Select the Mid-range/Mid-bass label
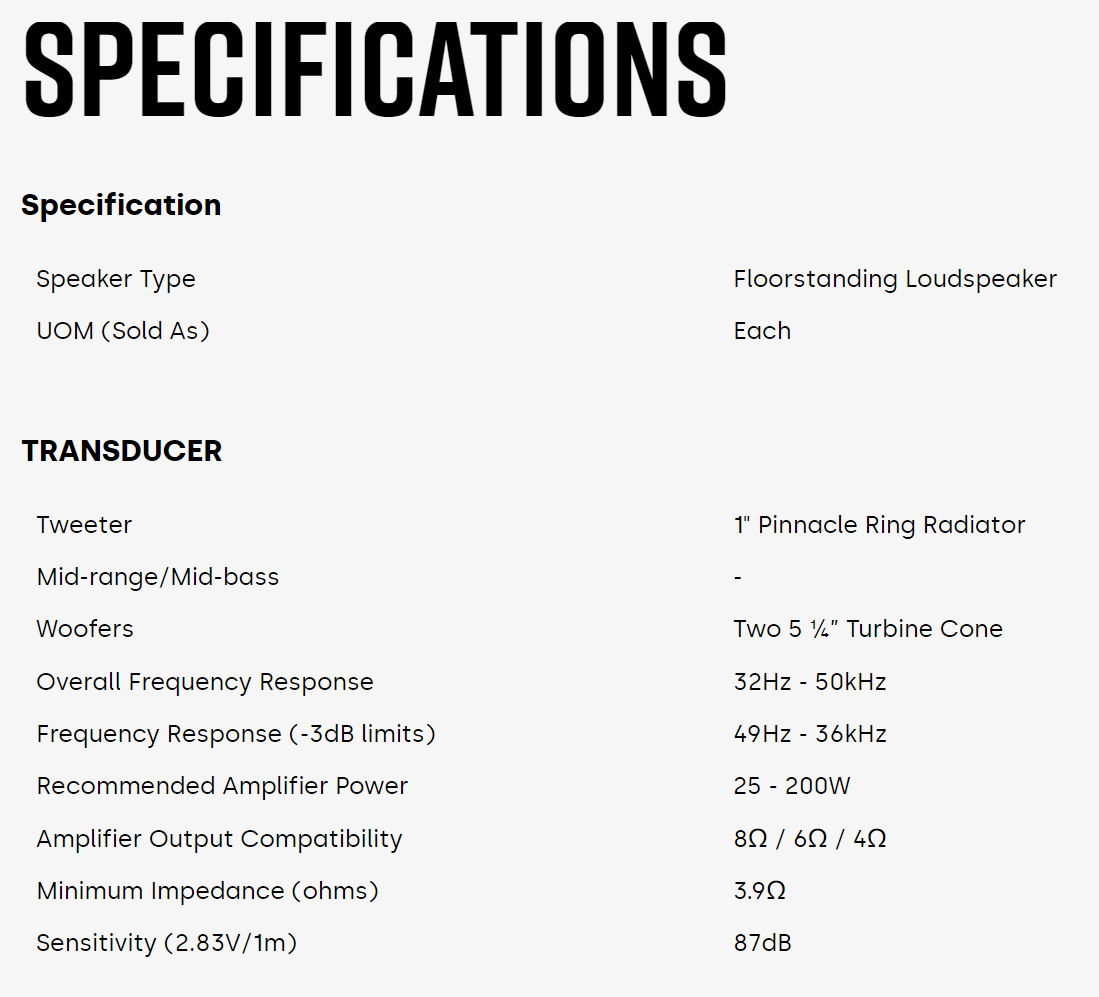The width and height of the screenshot is (1099, 997). (x=158, y=577)
